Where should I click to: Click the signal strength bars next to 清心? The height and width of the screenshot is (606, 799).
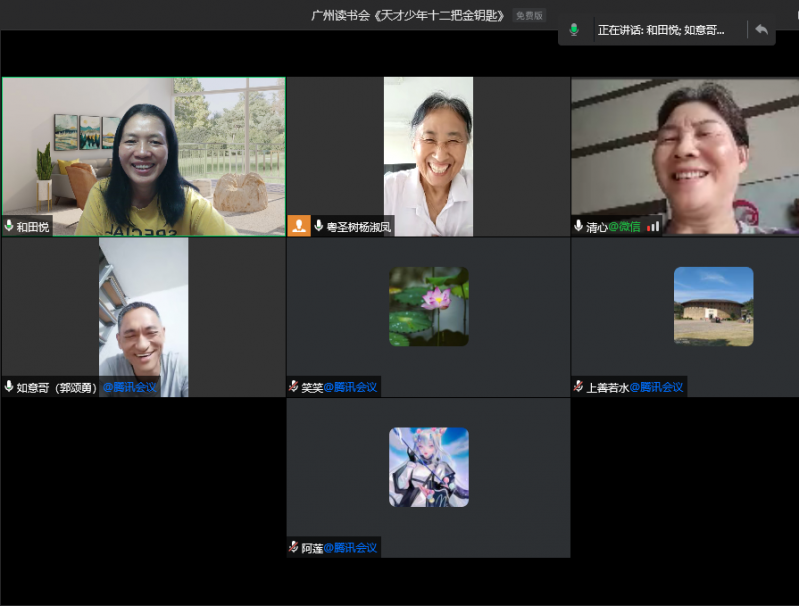[x=653, y=227]
